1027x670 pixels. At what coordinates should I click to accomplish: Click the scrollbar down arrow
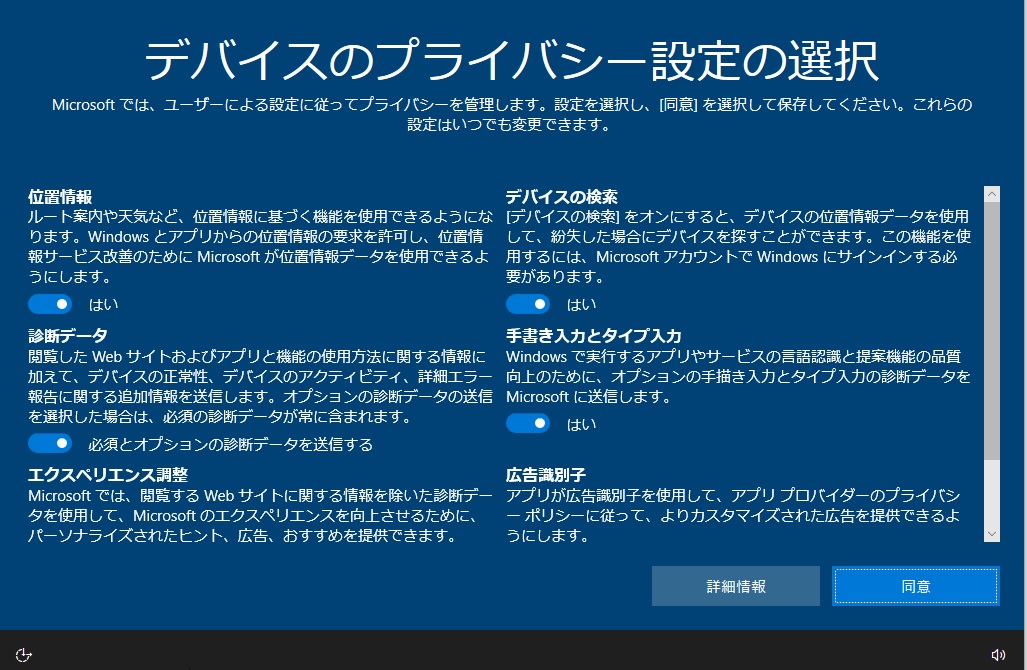(x=992, y=534)
